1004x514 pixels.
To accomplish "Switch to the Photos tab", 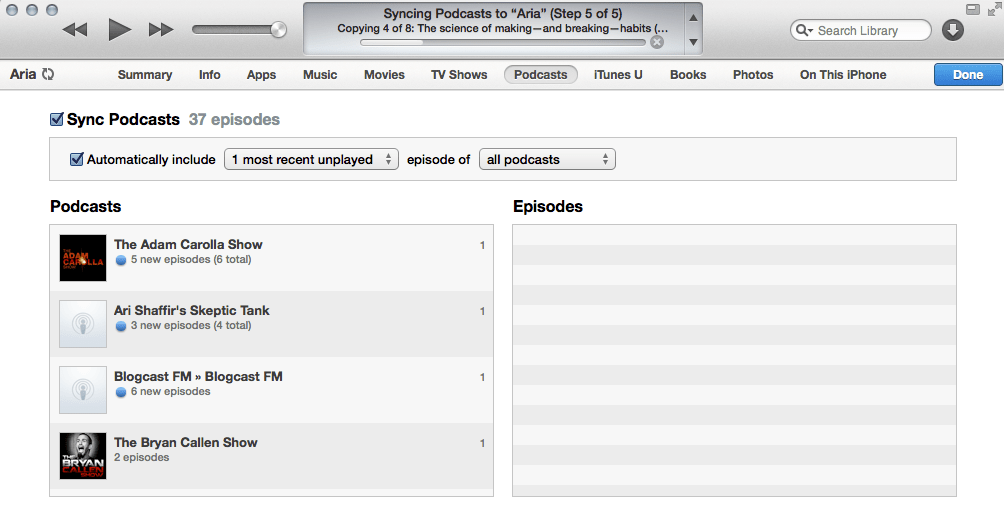I will [753, 75].
